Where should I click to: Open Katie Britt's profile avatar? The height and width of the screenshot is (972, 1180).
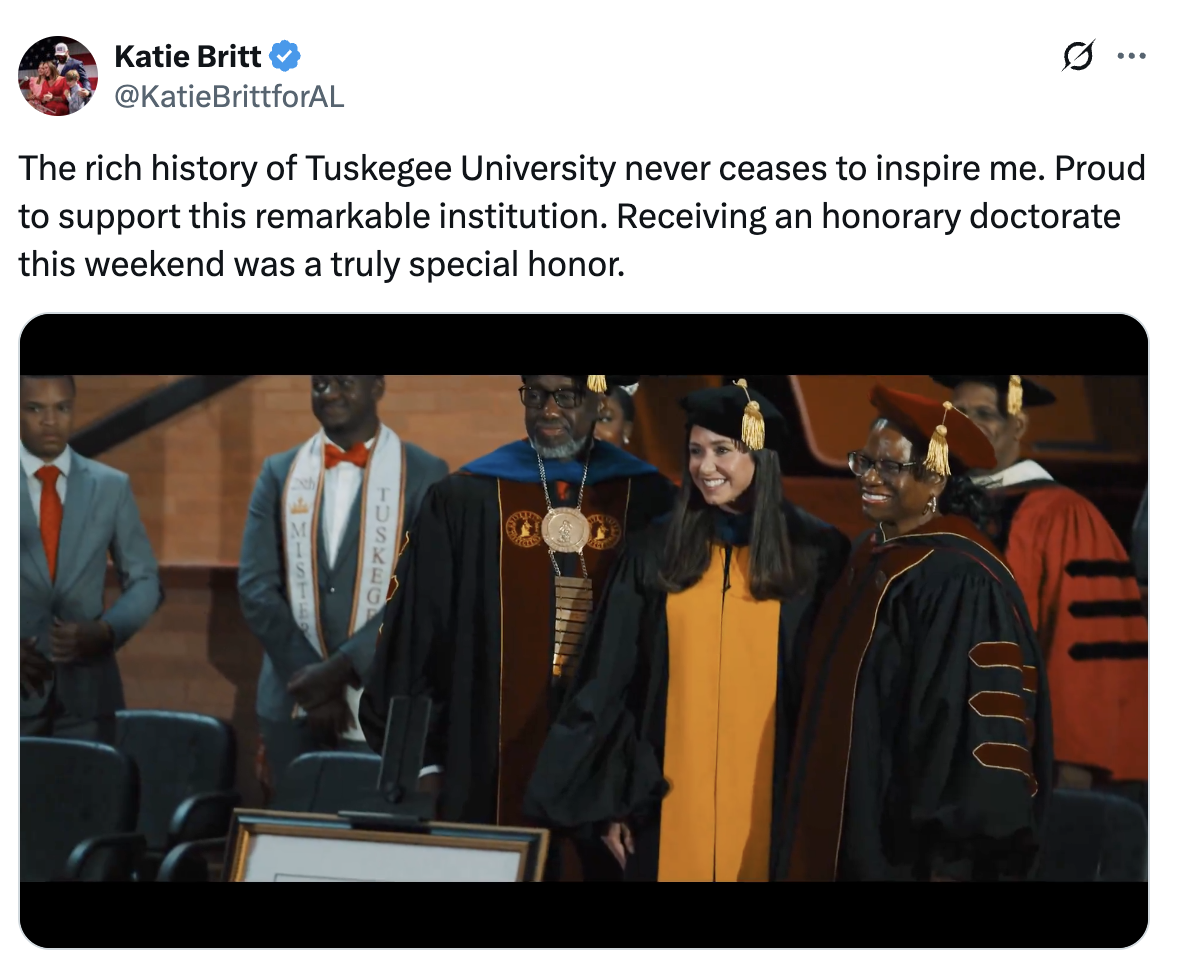pos(58,76)
